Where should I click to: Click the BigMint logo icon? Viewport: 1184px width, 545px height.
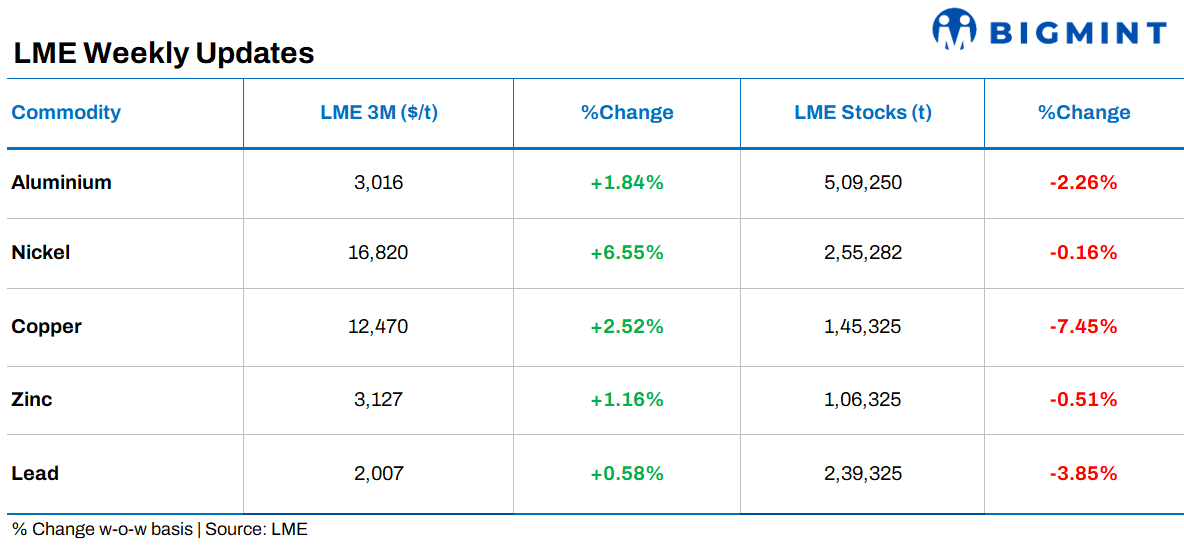point(953,29)
